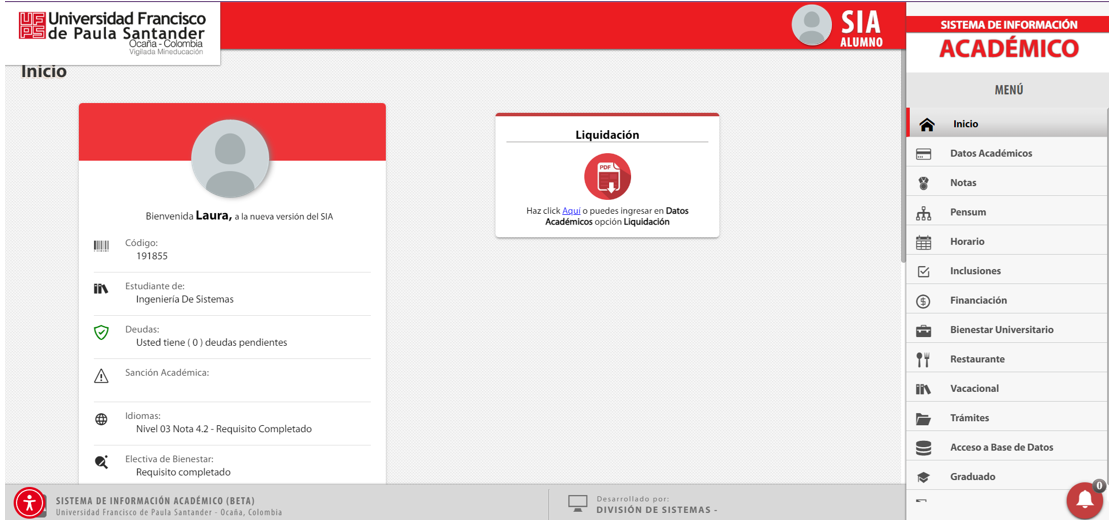Open Datos Académicos menu item
The height and width of the screenshot is (520, 1109).
(x=1007, y=153)
